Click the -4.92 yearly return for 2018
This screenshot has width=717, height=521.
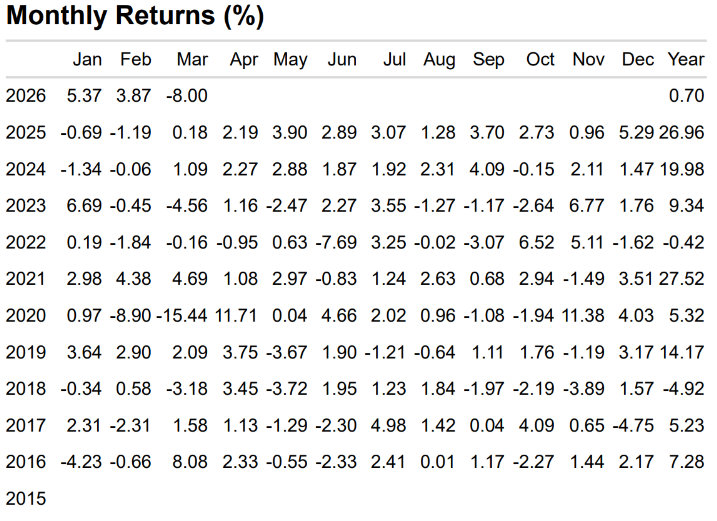686,388
